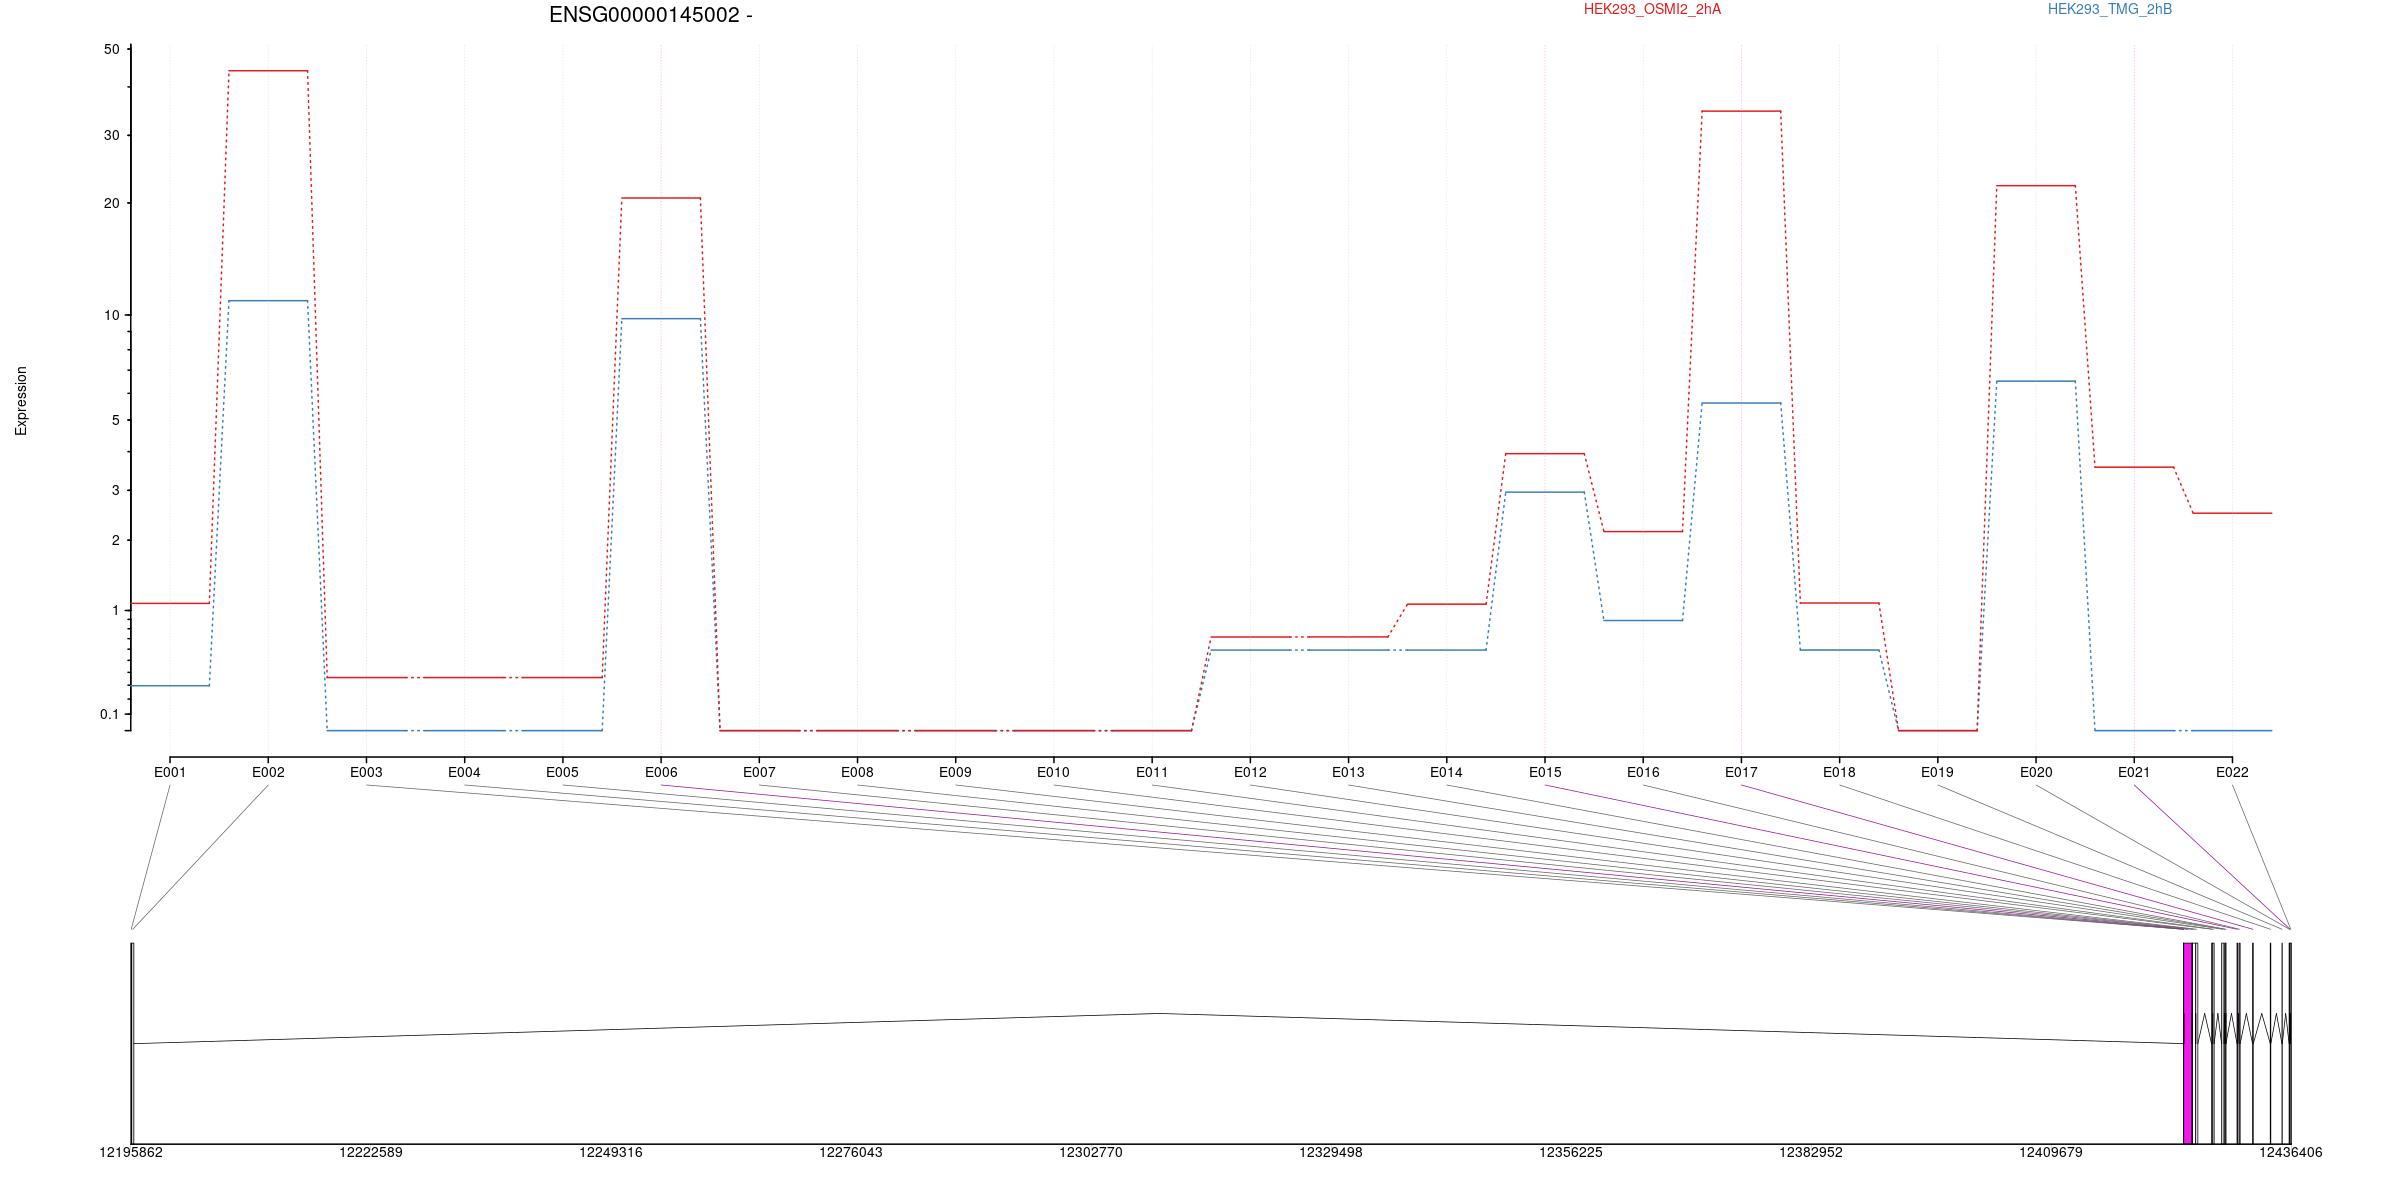Click y-axis tick value 2

pos(115,540)
